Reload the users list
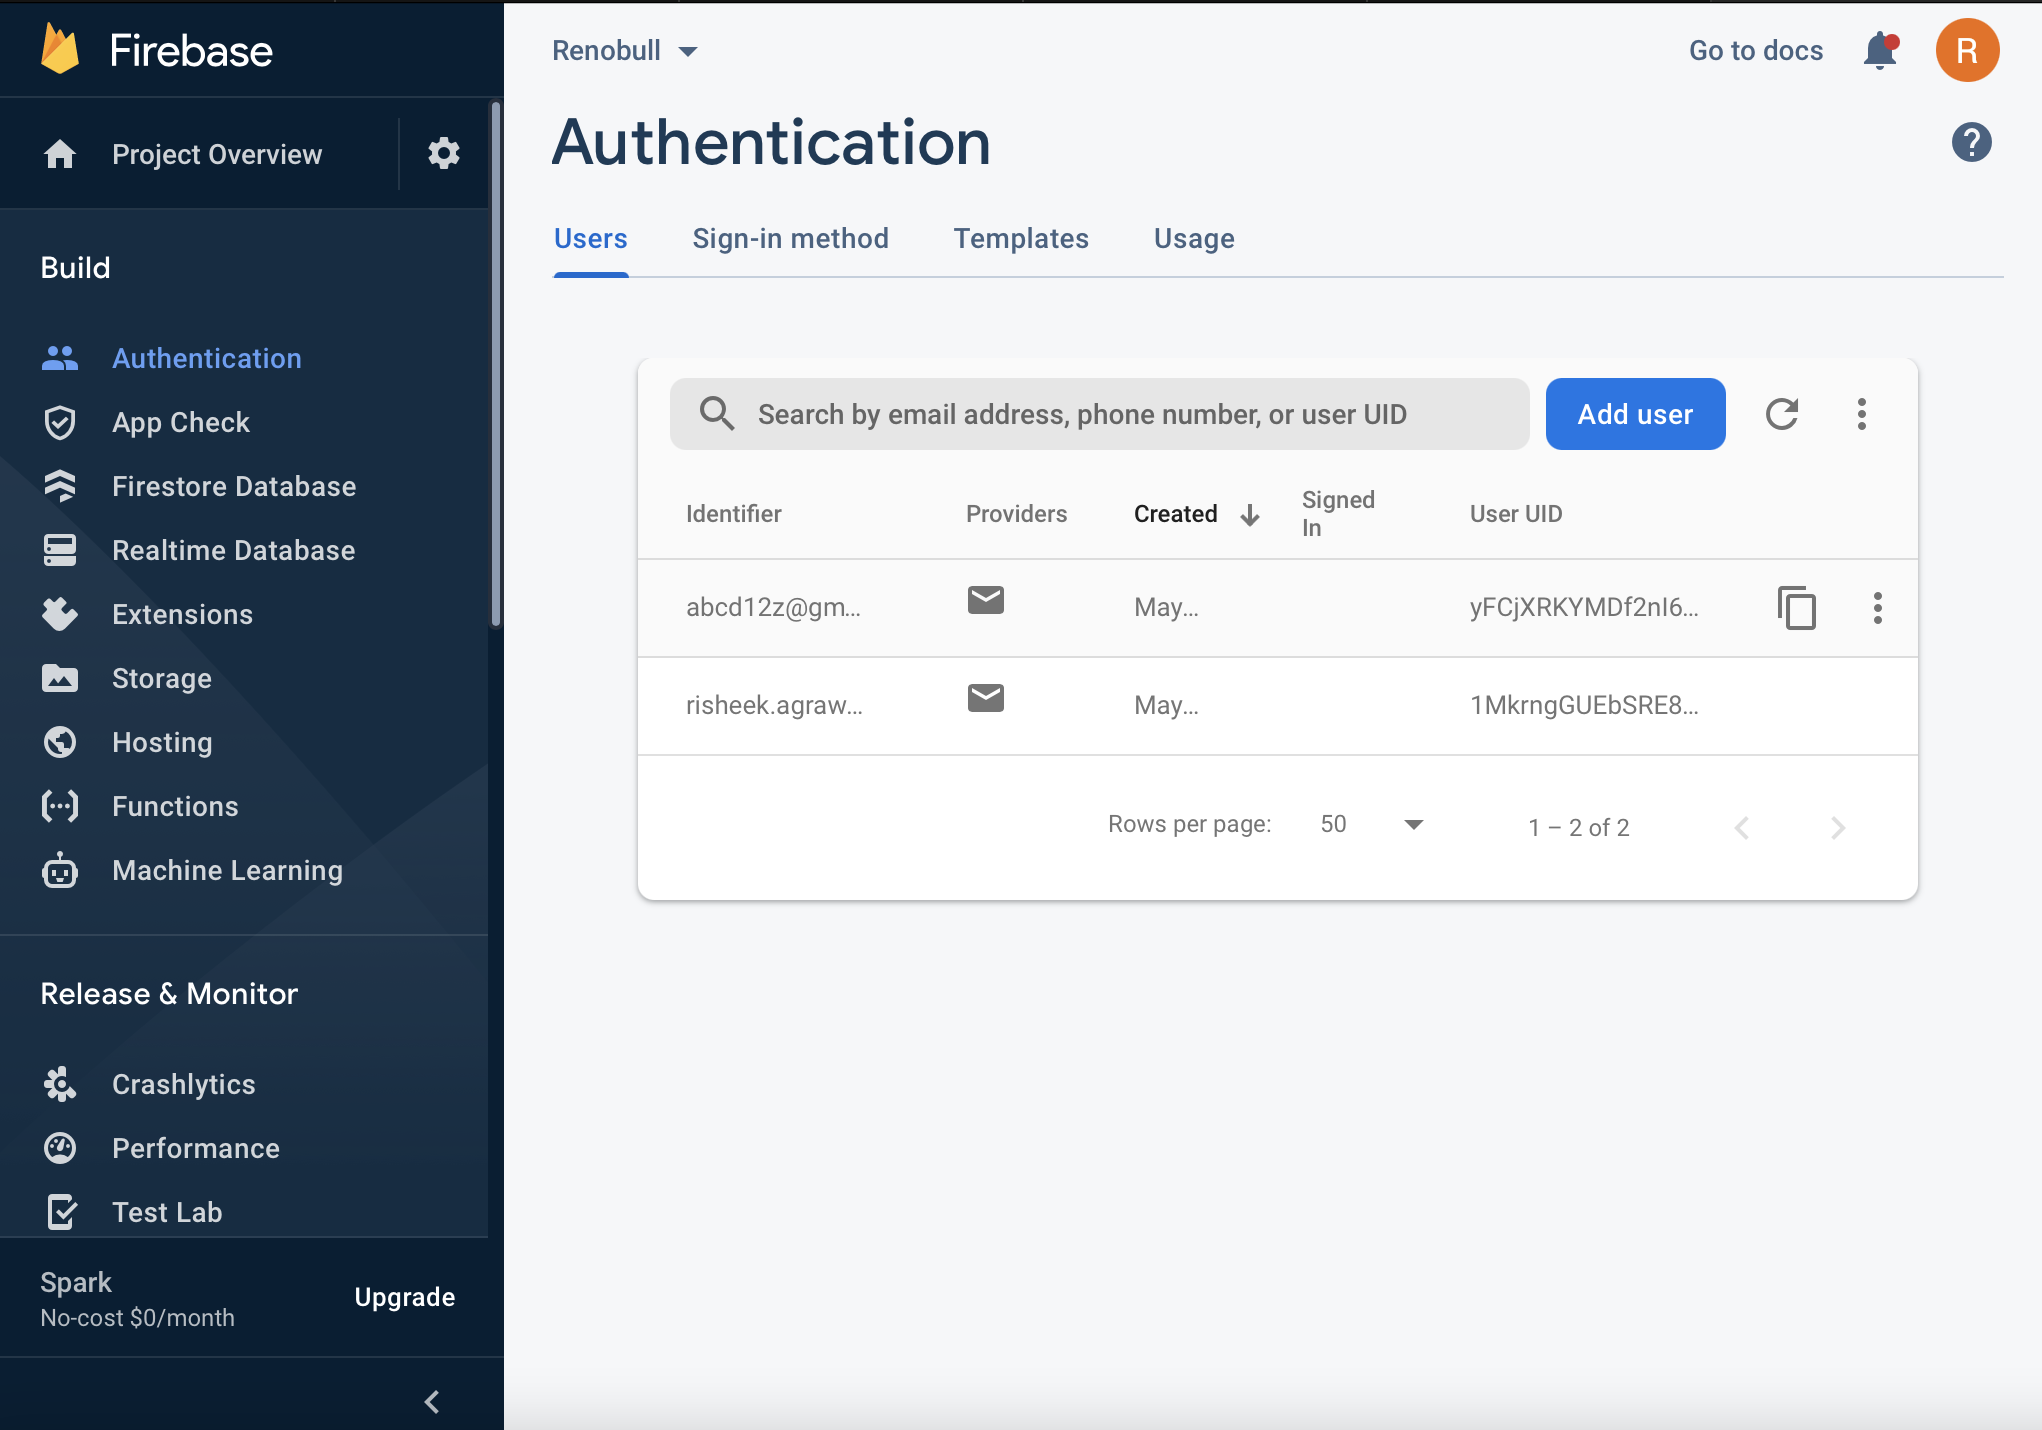Viewport: 2042px width, 1430px height. click(x=1782, y=414)
